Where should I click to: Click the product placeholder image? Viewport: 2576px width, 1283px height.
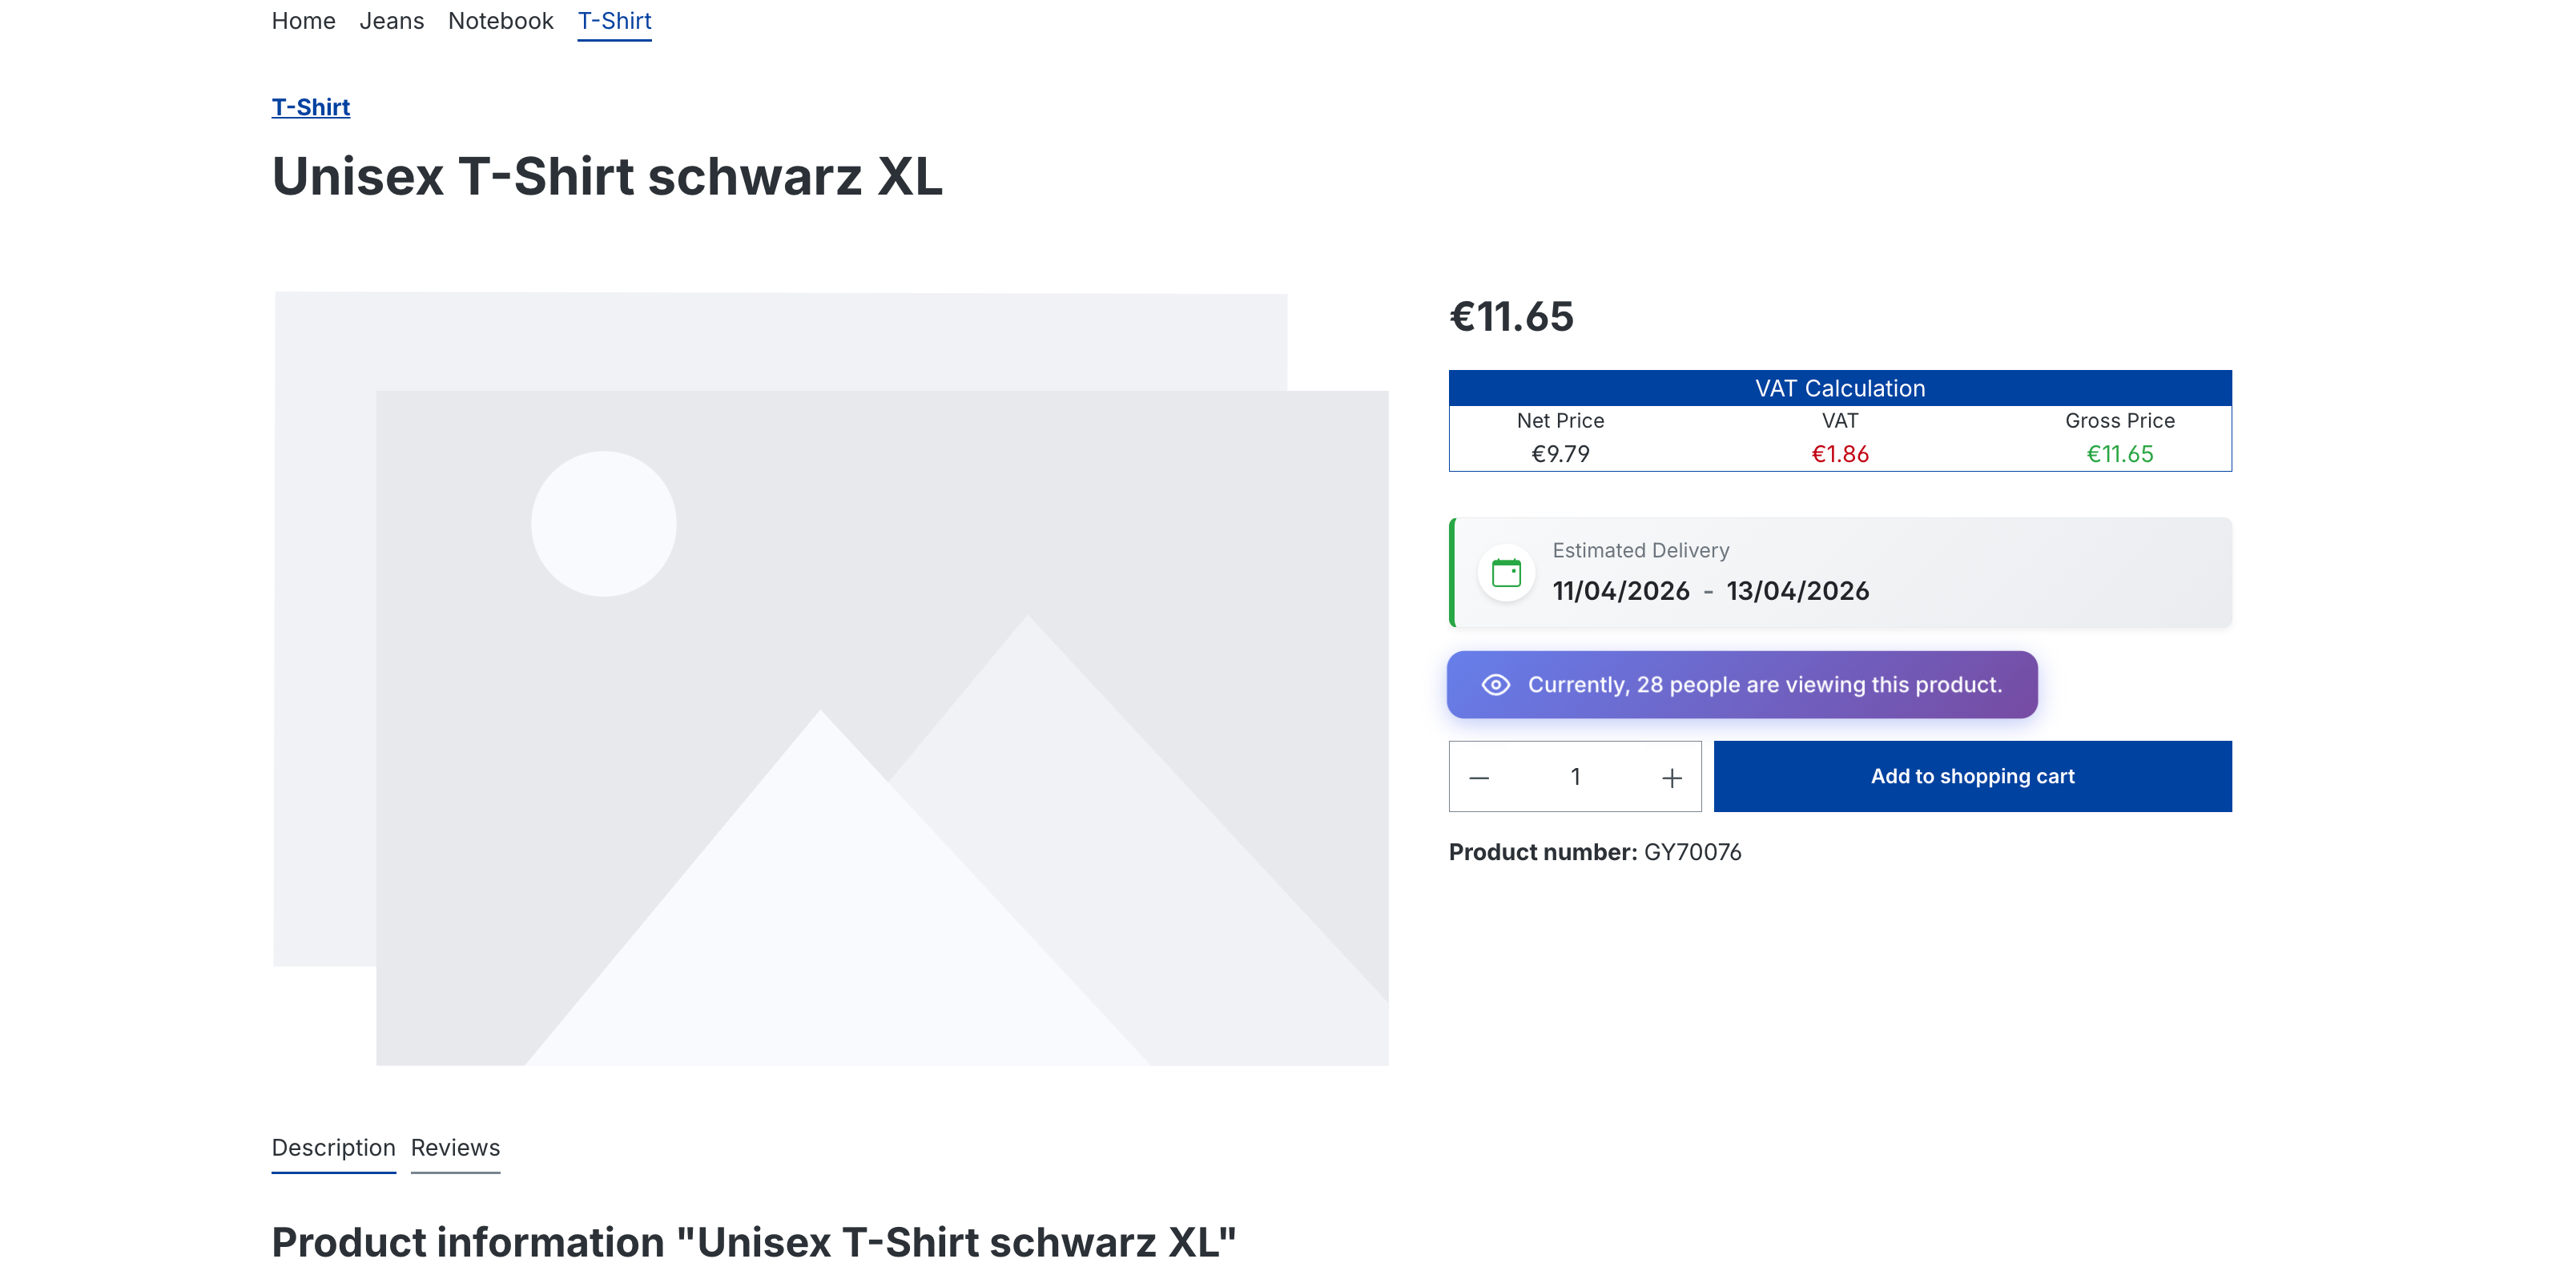pyautogui.click(x=830, y=678)
